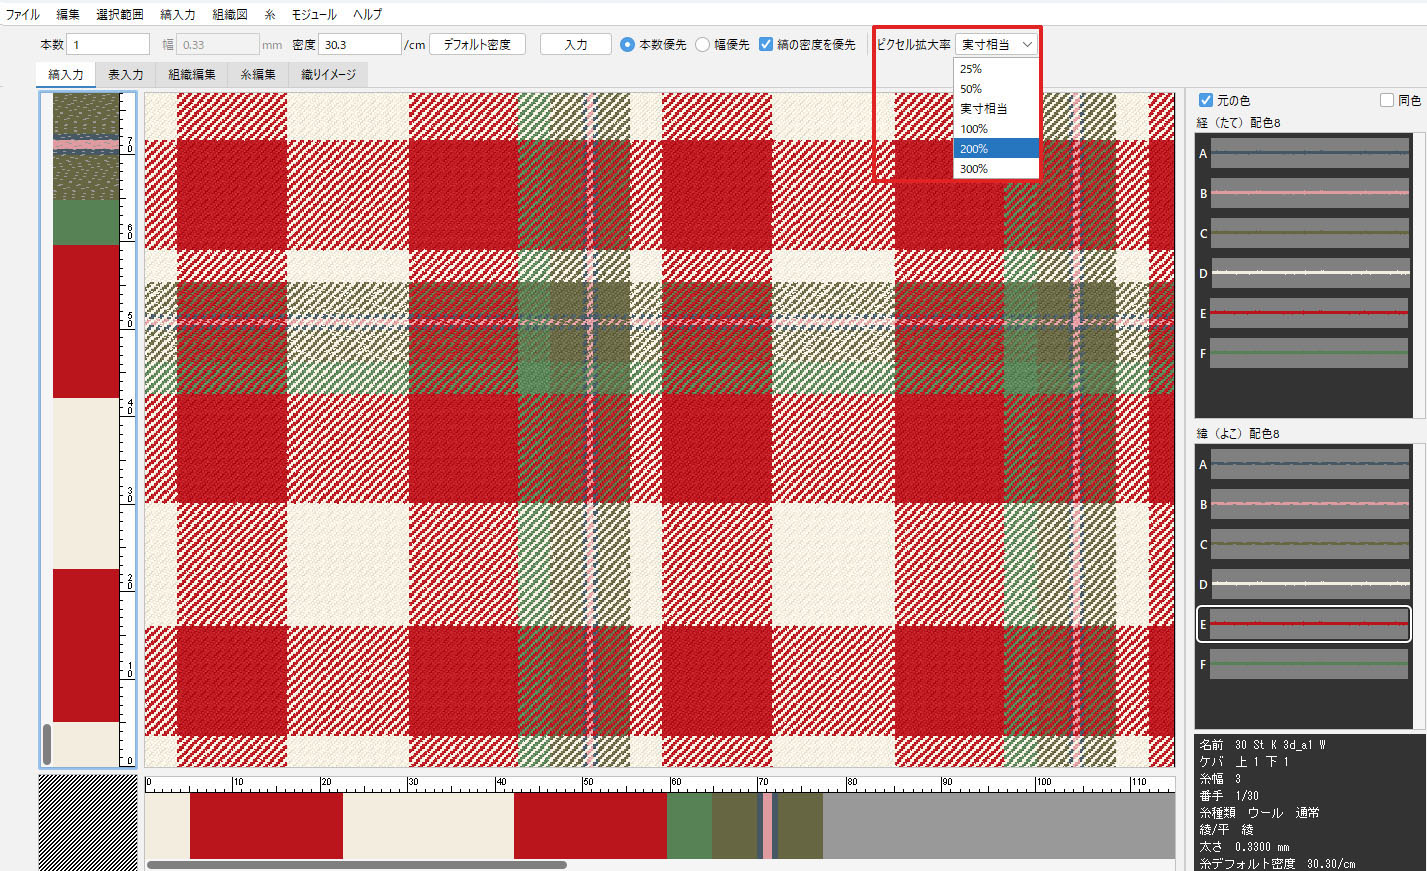Select green weft yarn F
This screenshot has height=871, width=1427.
point(1309,664)
